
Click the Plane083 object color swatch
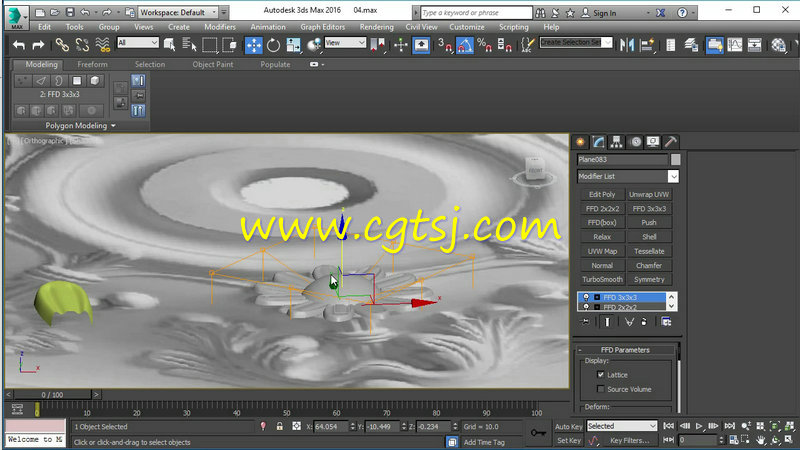676,160
